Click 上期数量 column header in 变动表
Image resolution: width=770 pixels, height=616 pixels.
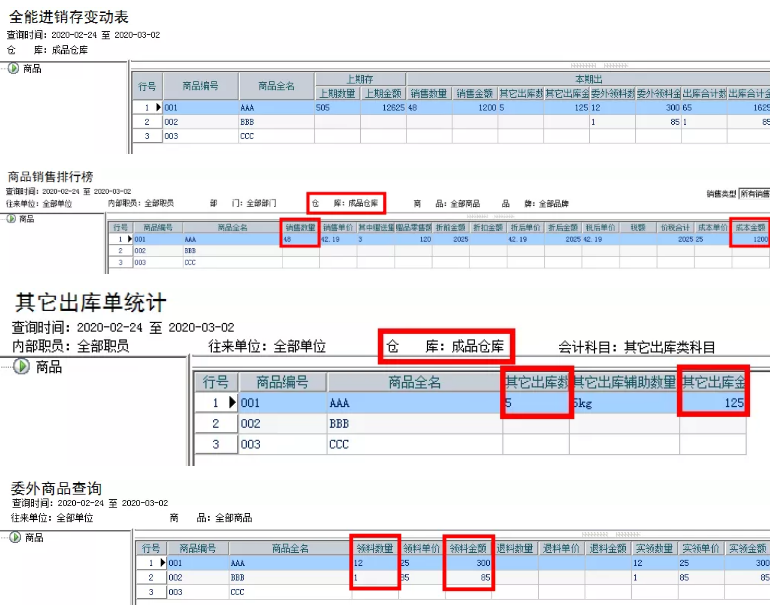point(337,93)
